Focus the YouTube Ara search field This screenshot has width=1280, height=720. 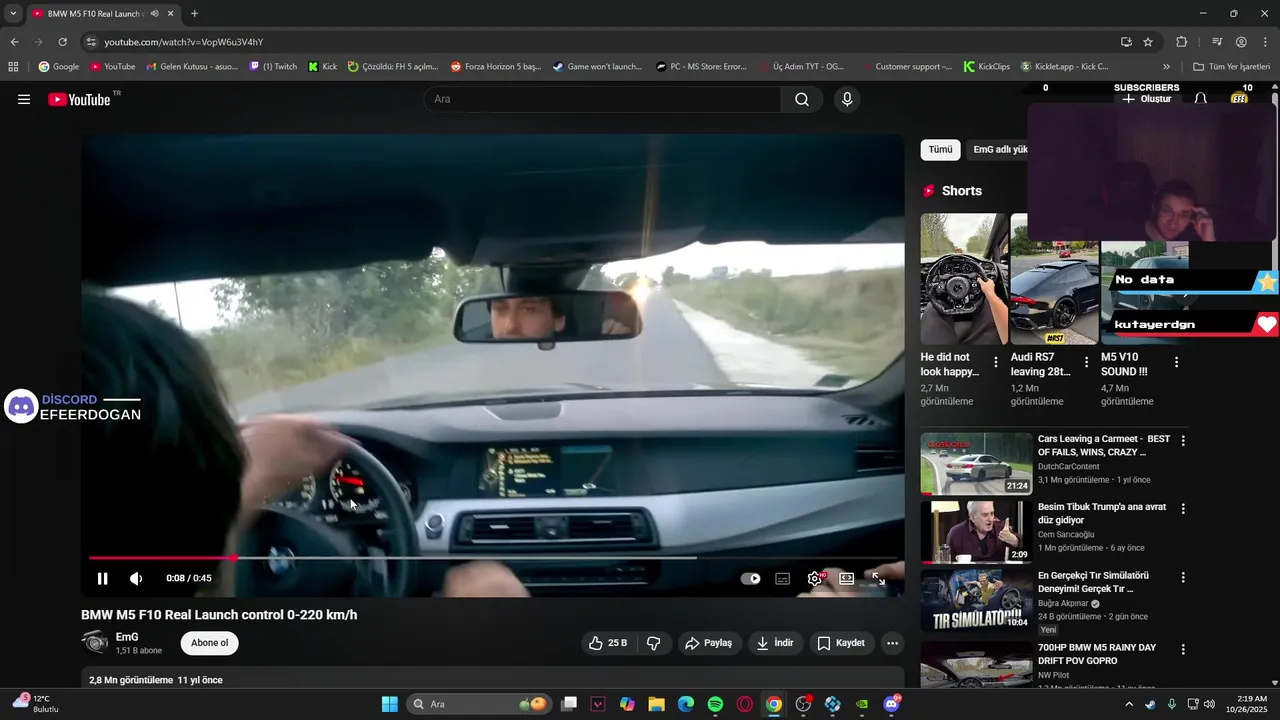(603, 99)
